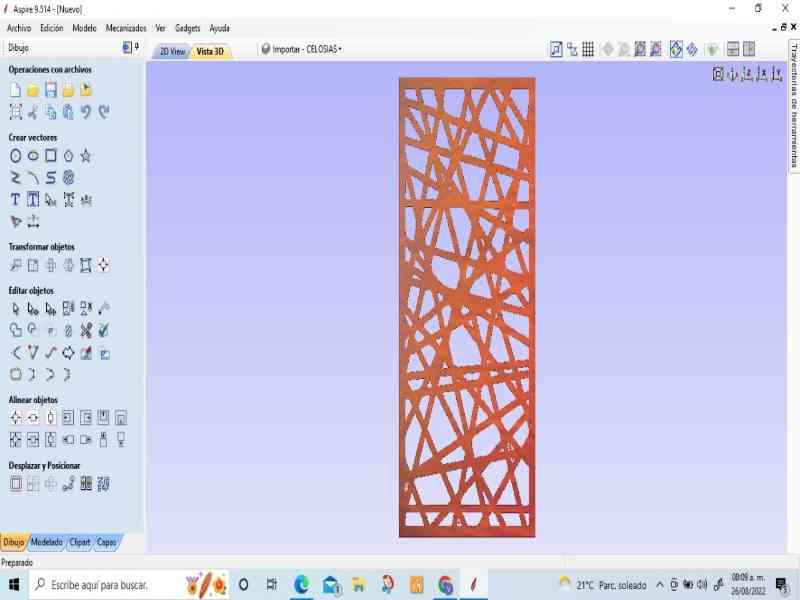The width and height of the screenshot is (800, 600).
Task: Click the Undo arrow icon
Action: click(86, 112)
